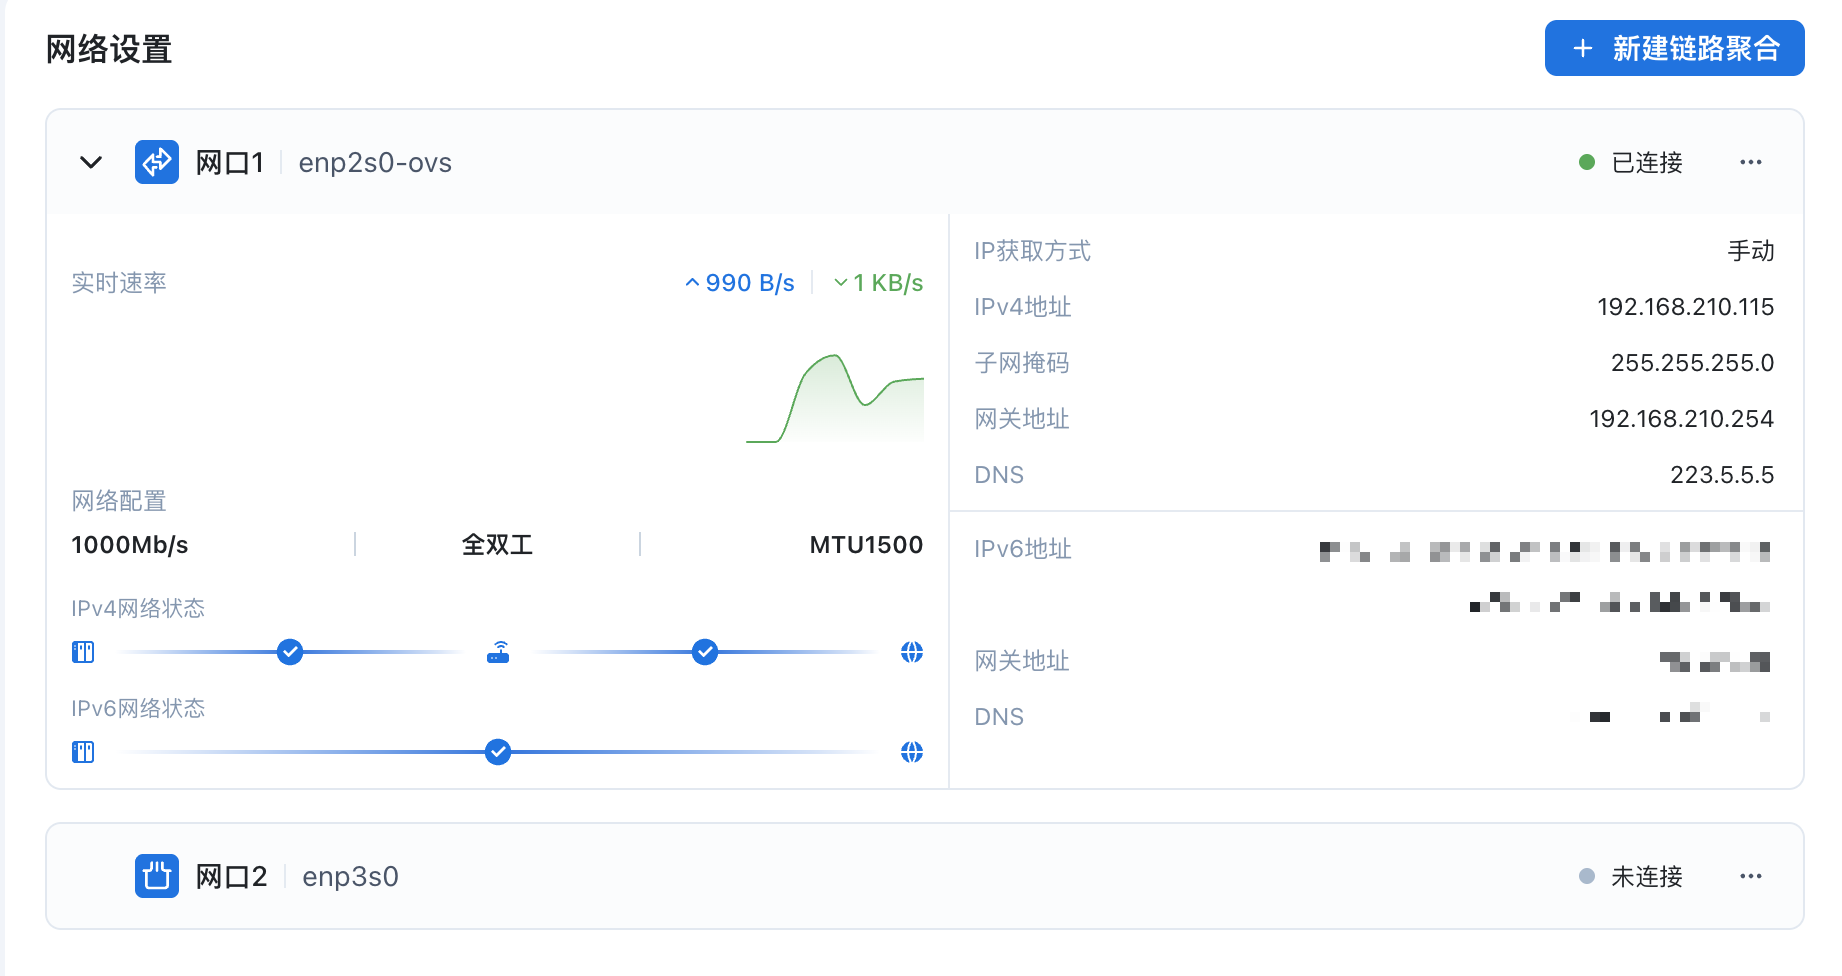Open the more options menu for 网口1
The height and width of the screenshot is (976, 1842).
pyautogui.click(x=1750, y=162)
